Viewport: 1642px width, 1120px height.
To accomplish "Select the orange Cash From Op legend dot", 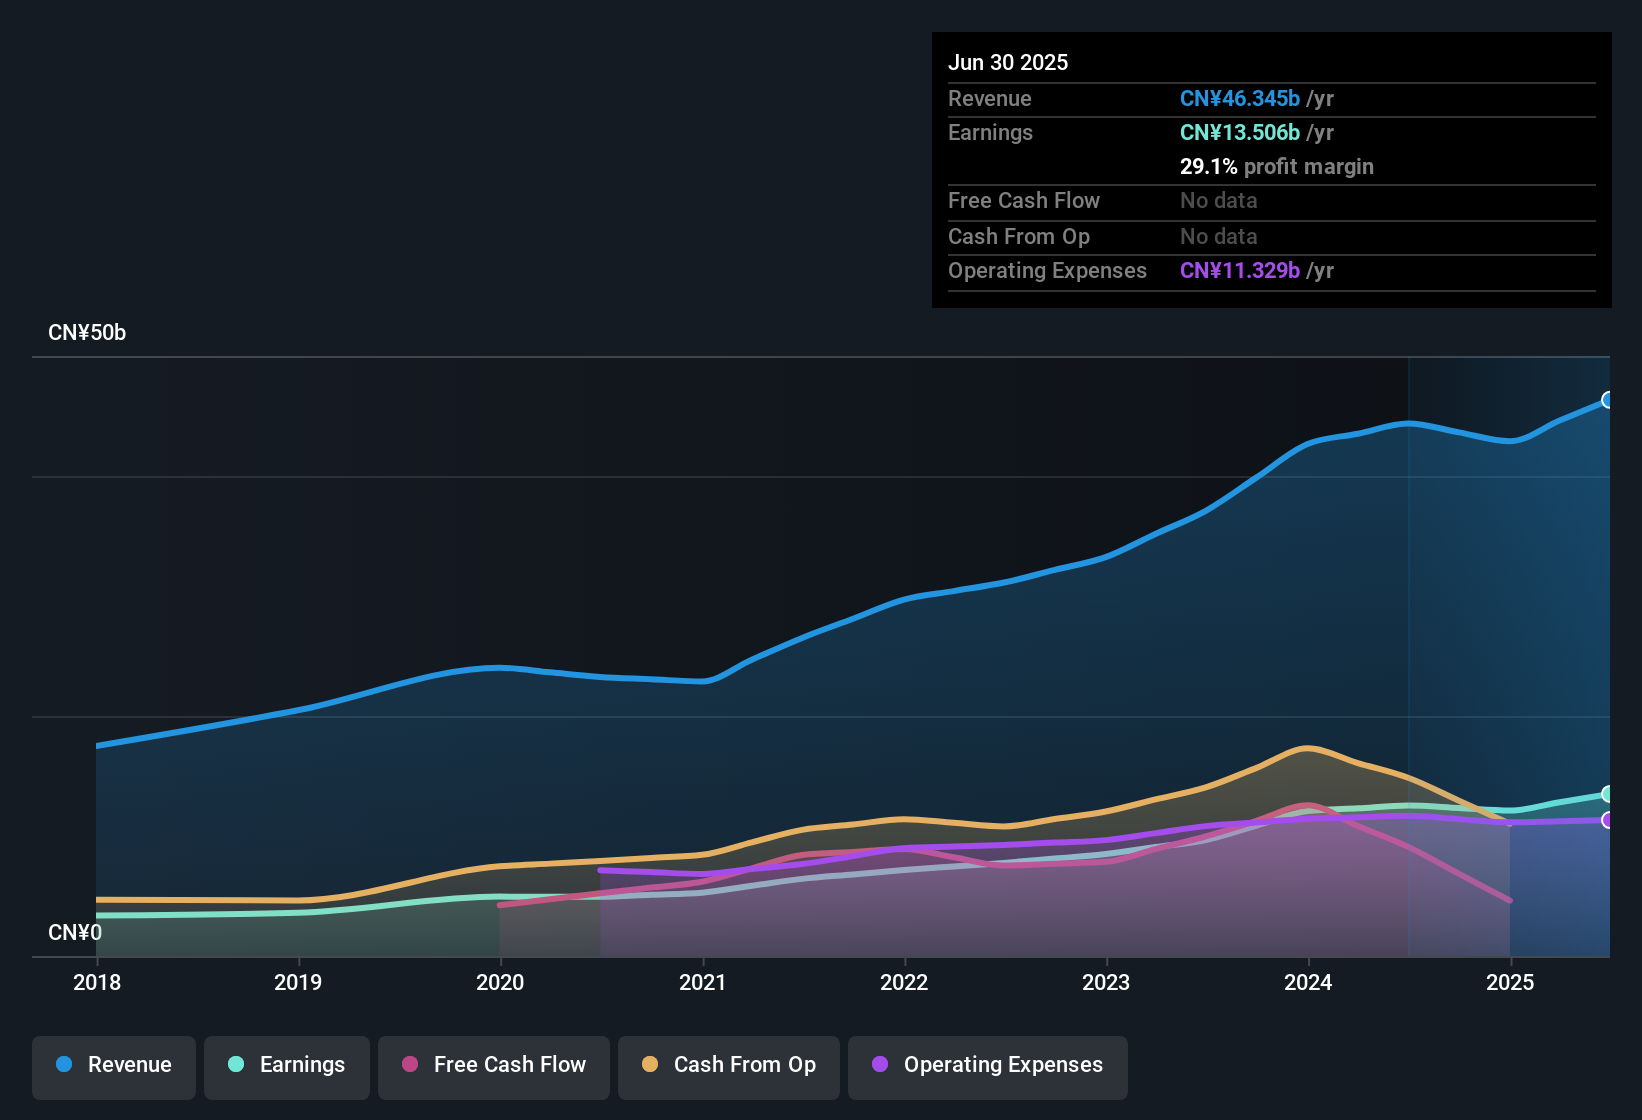I will click(650, 1065).
